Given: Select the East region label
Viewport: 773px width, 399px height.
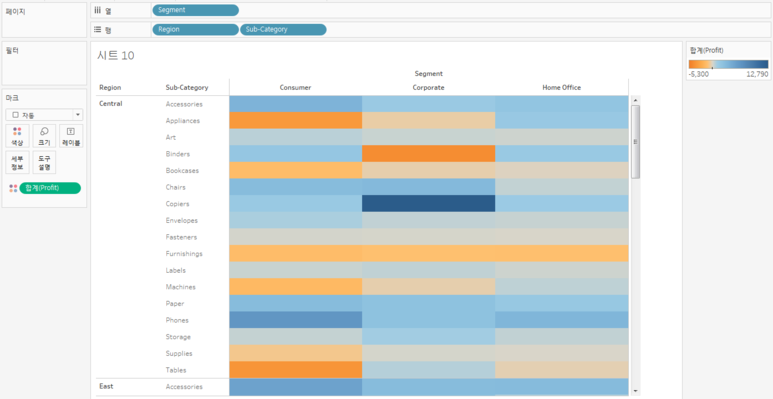Looking at the screenshot, I should (106, 386).
